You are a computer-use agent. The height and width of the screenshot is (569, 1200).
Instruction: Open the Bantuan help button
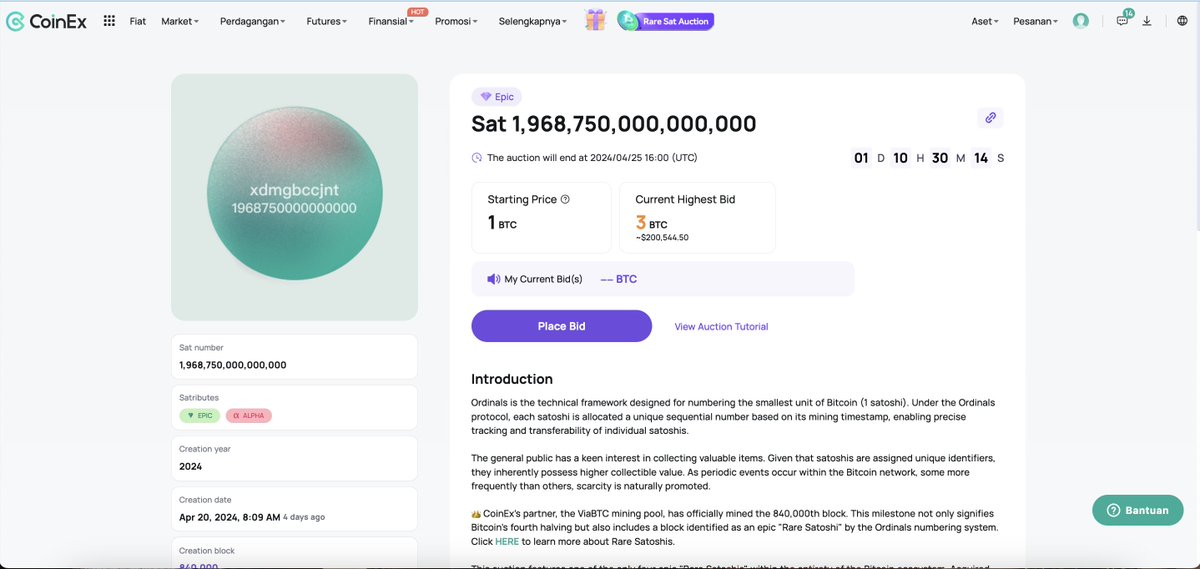(1139, 510)
